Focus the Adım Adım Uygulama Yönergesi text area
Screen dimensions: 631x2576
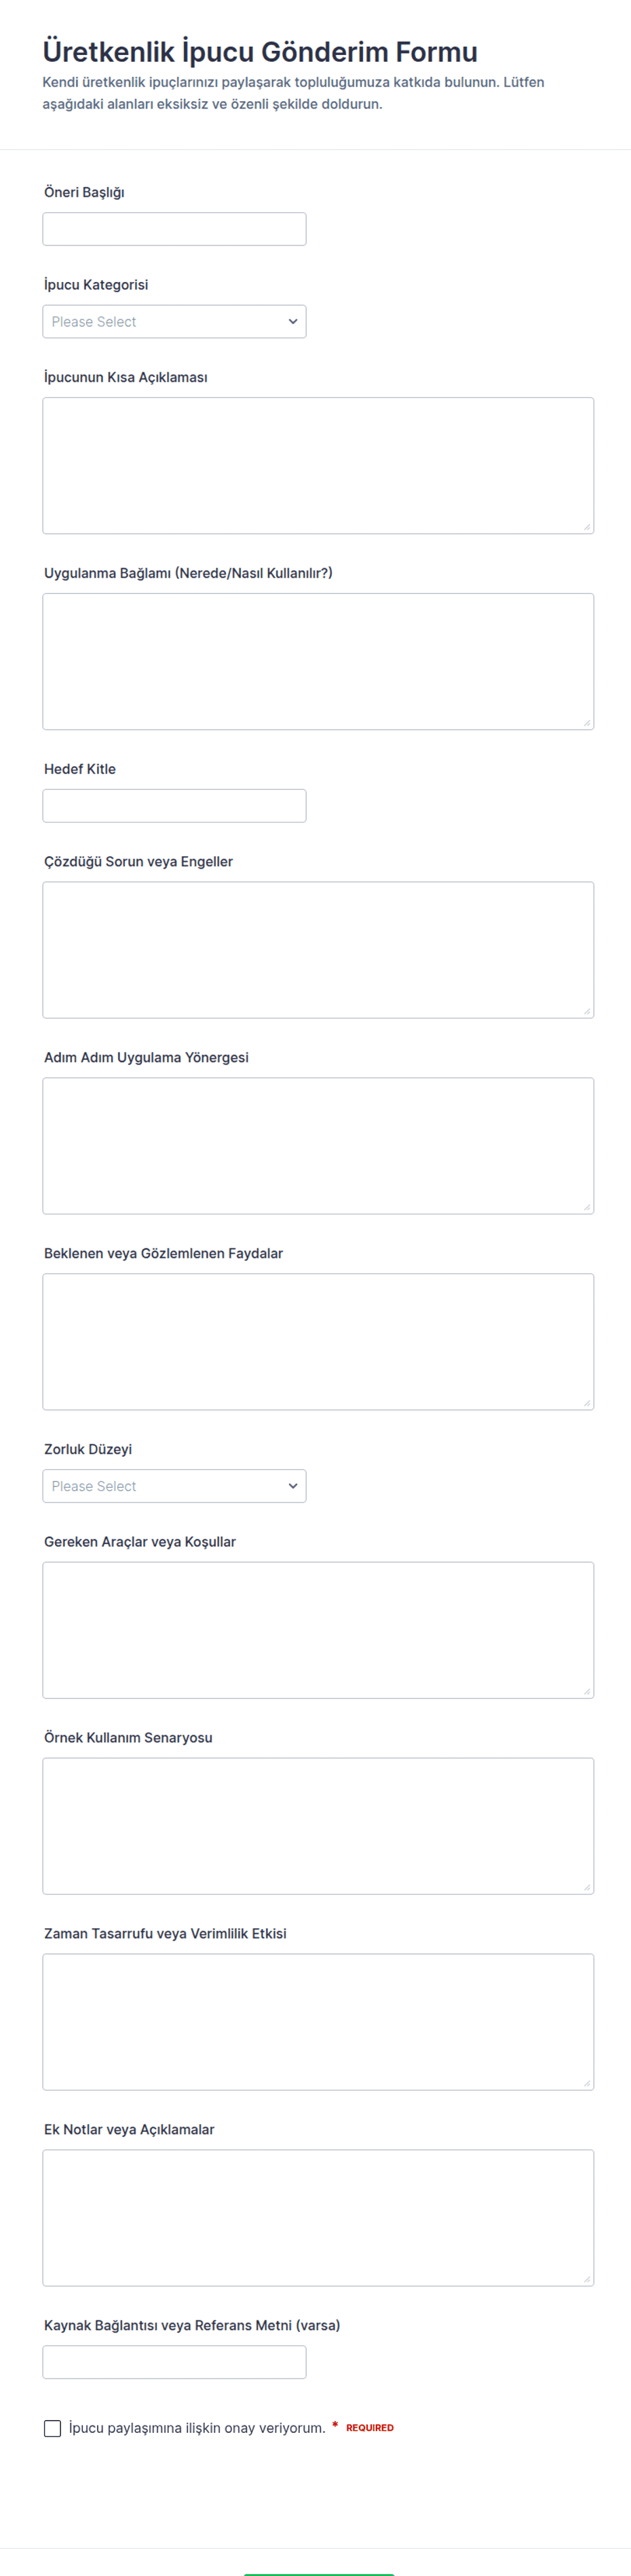[x=318, y=1146]
